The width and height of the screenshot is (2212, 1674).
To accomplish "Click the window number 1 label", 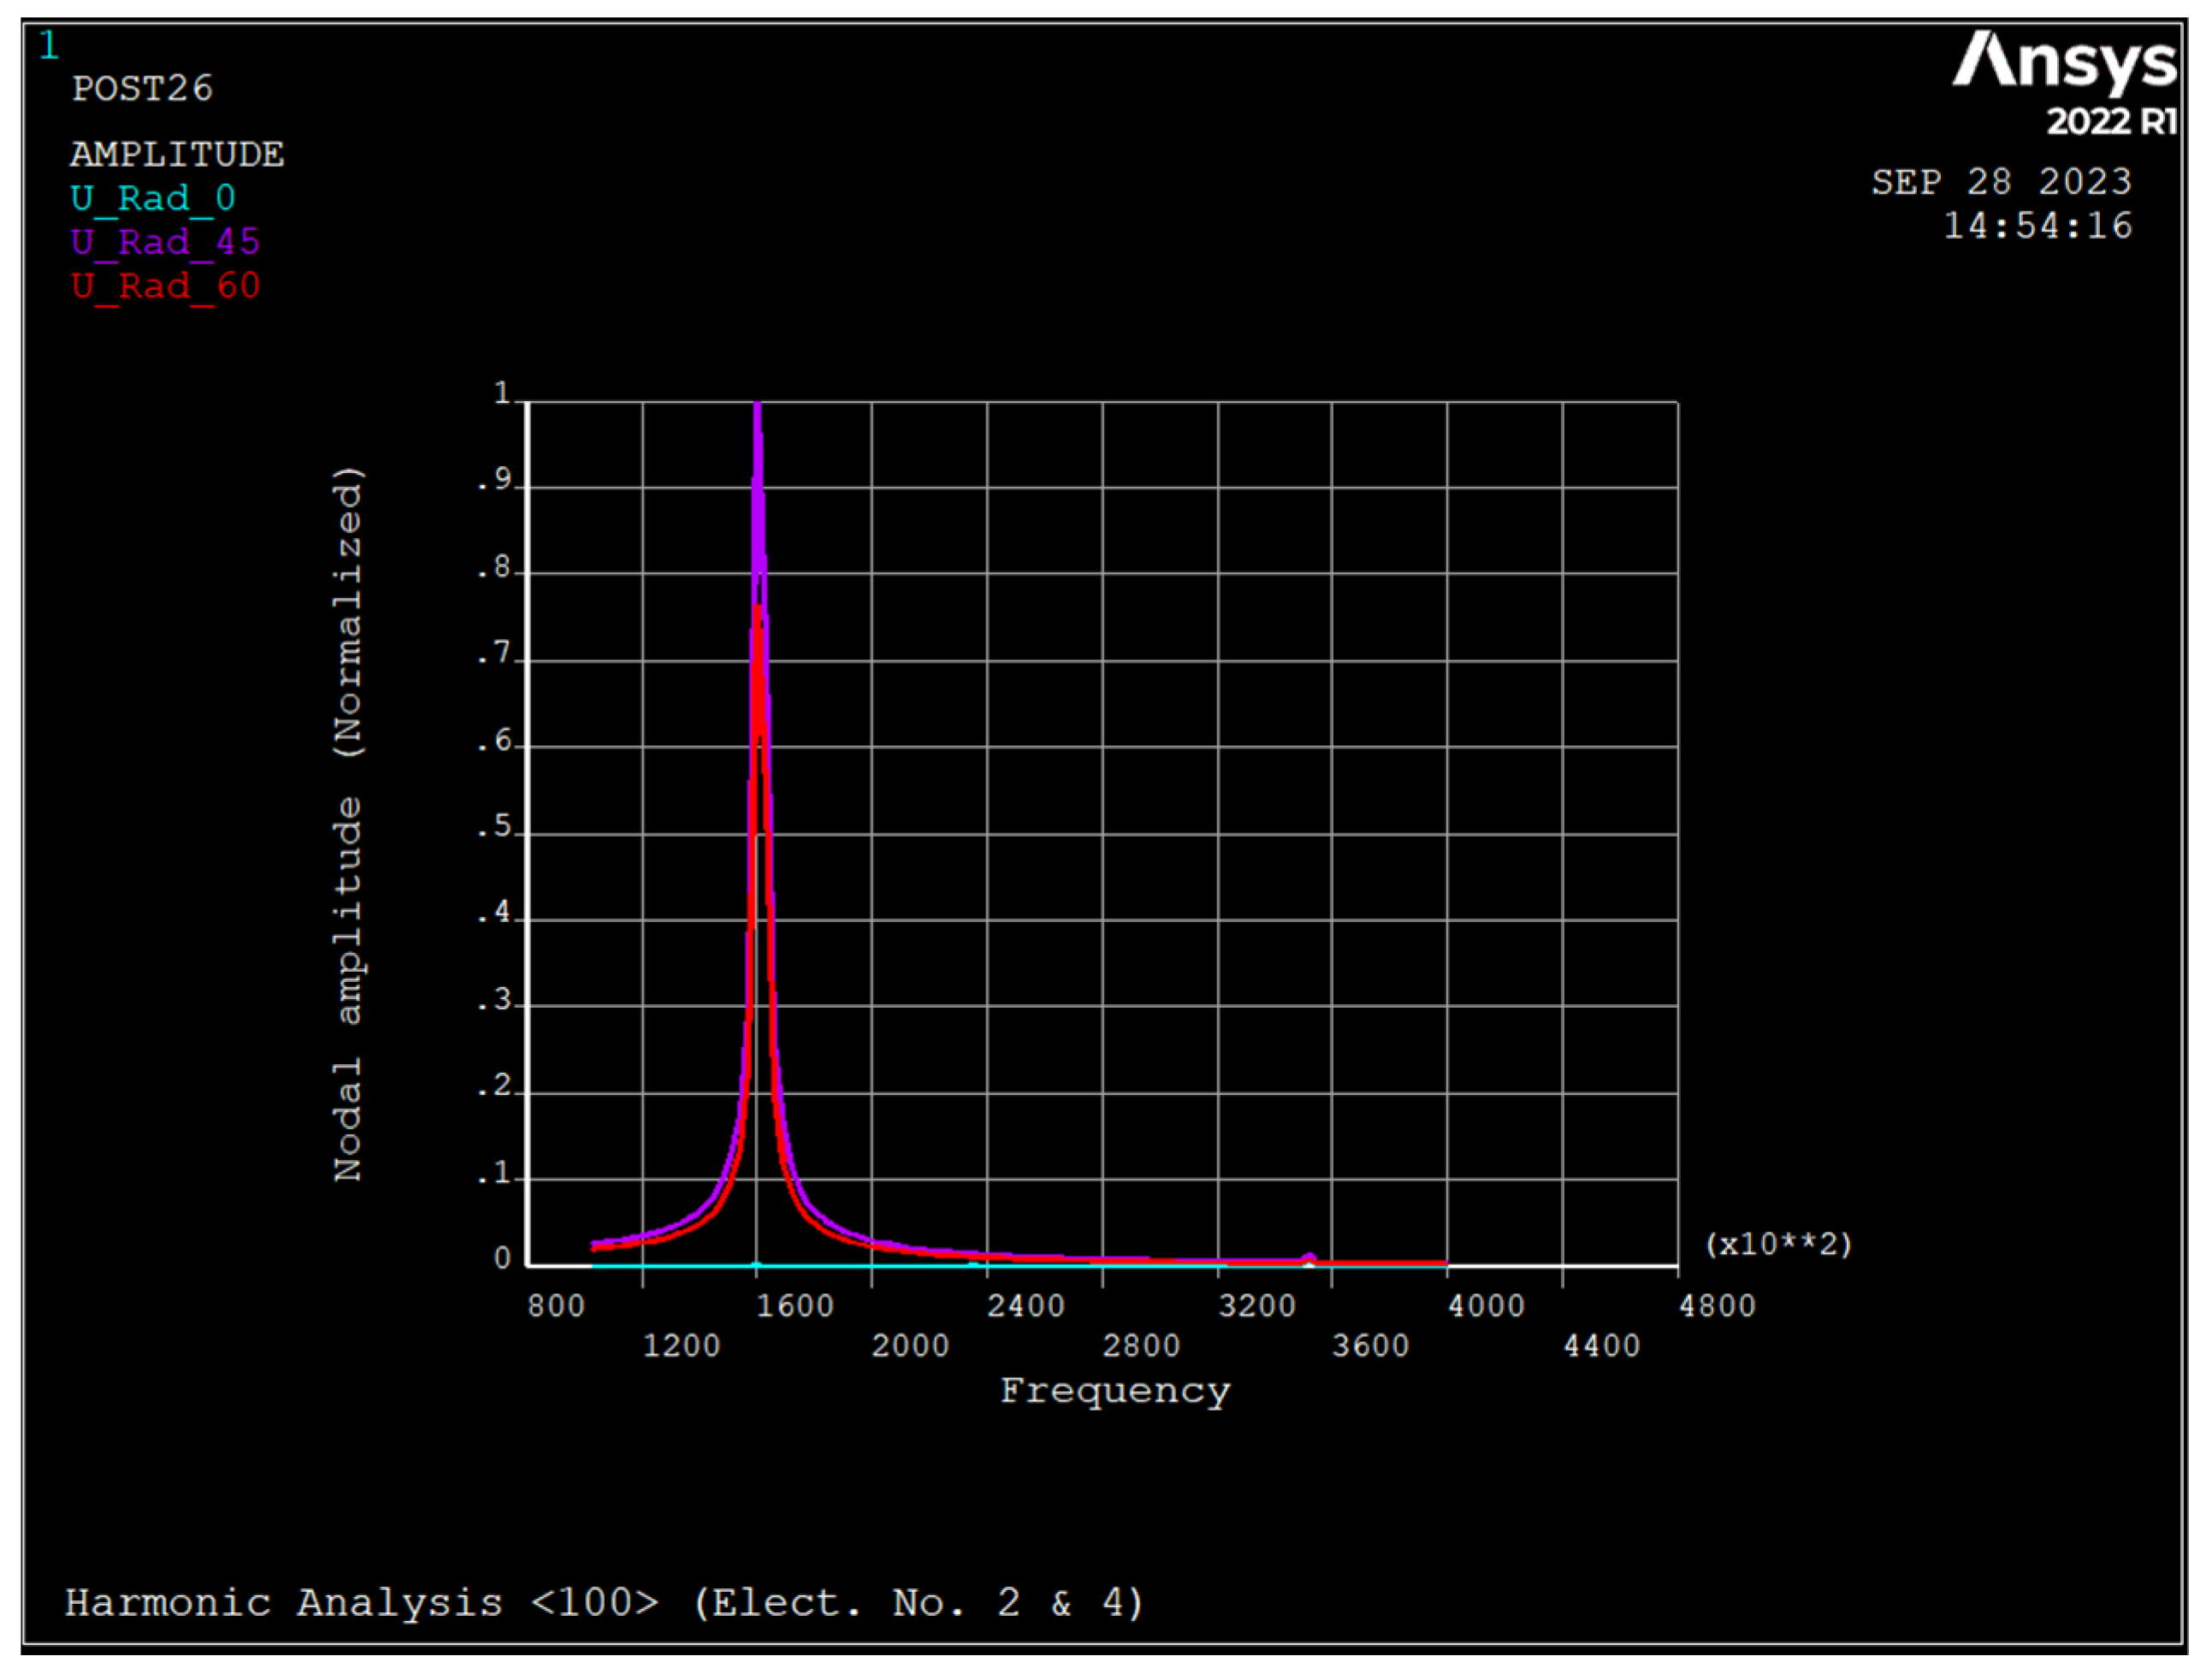I will [48, 46].
